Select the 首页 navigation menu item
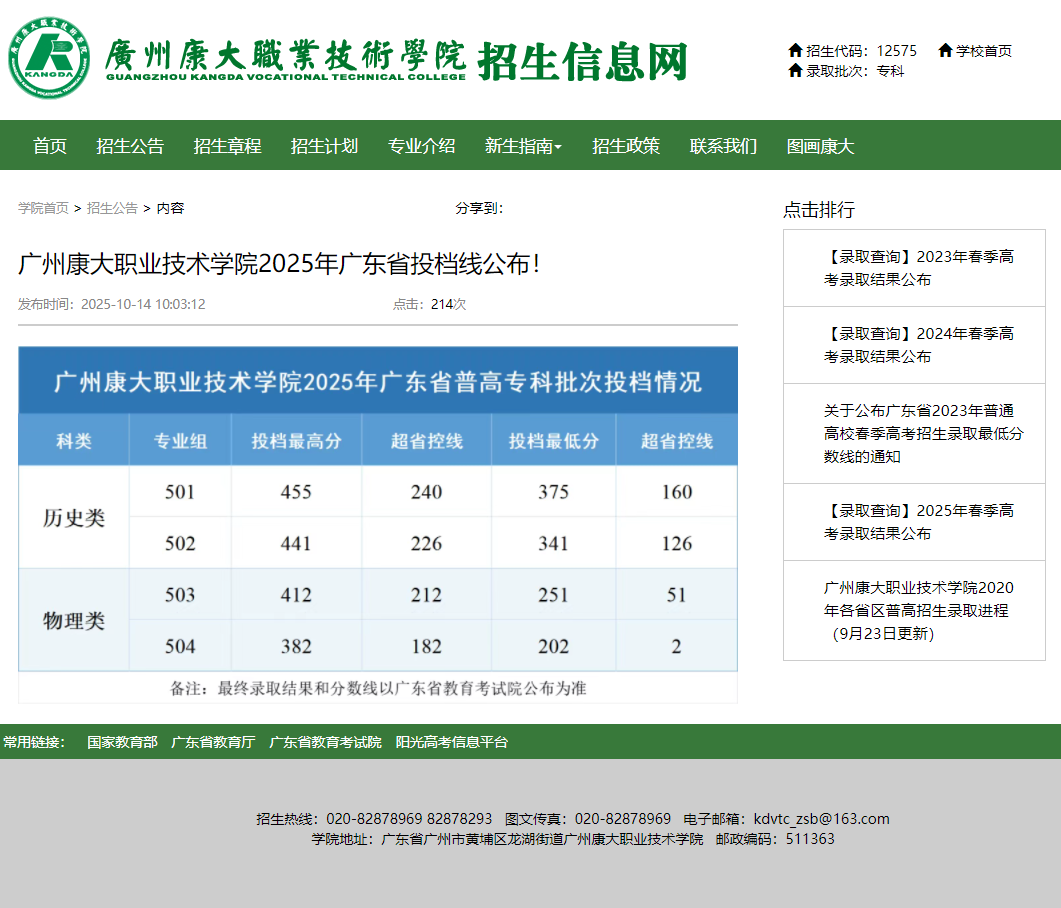Image resolution: width=1061 pixels, height=908 pixels. coord(48,145)
